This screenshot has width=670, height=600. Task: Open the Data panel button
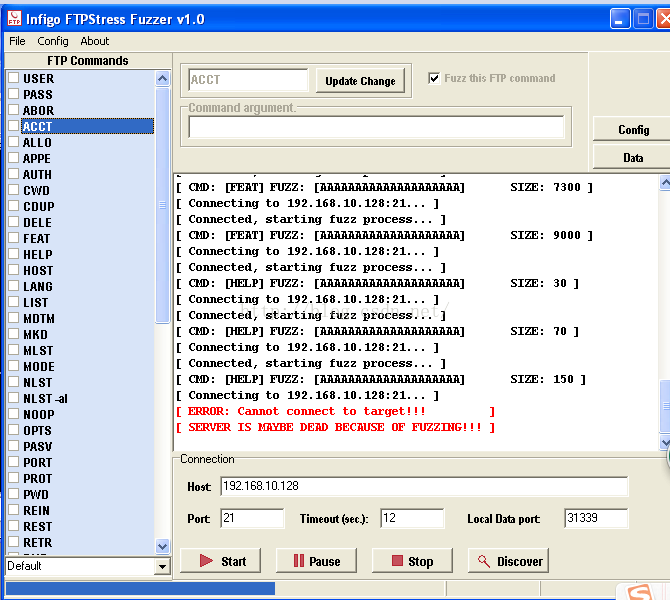(633, 158)
